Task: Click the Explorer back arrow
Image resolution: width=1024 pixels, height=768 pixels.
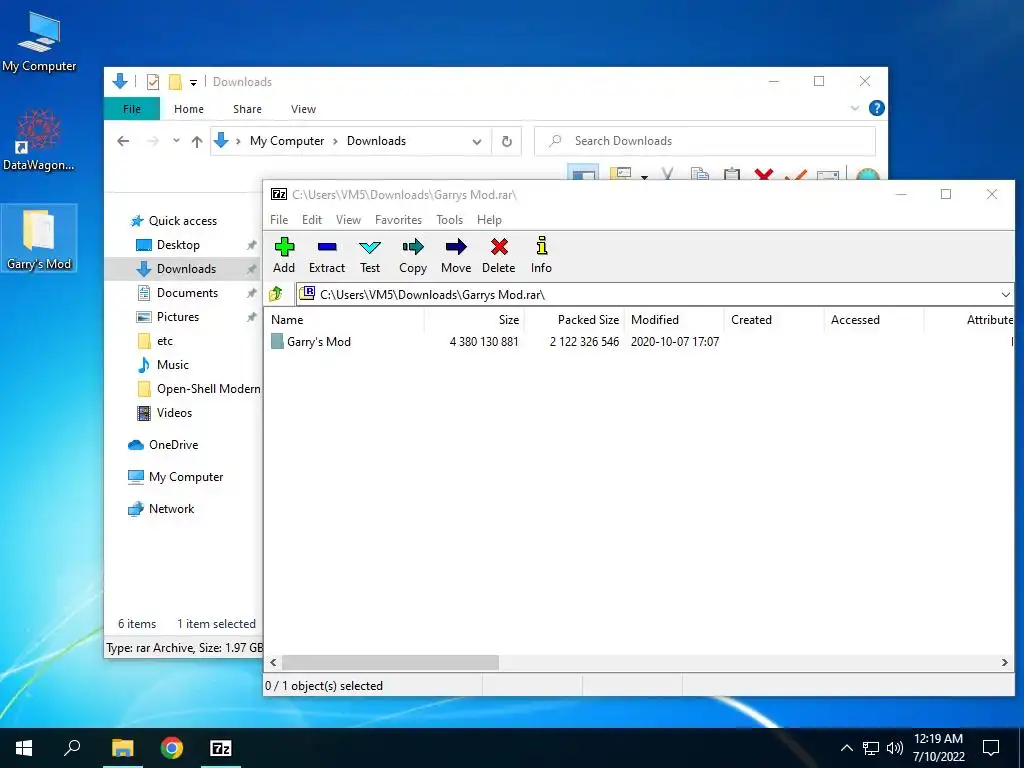Action: pos(123,141)
